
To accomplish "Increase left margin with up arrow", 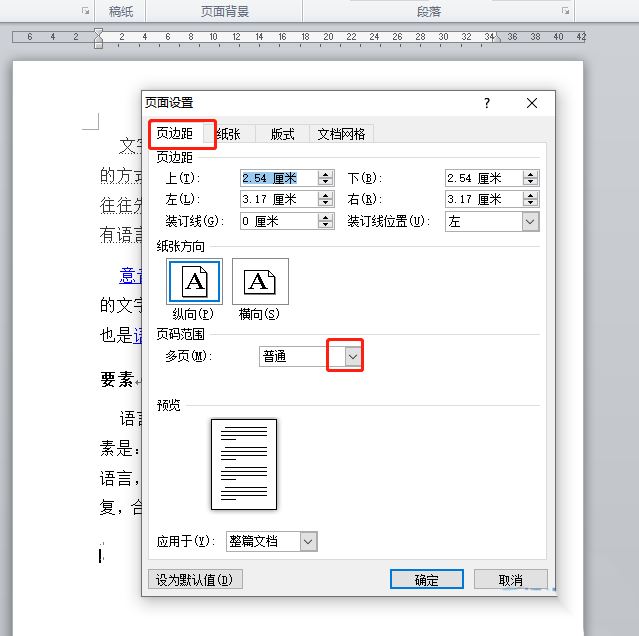I will [x=325, y=195].
